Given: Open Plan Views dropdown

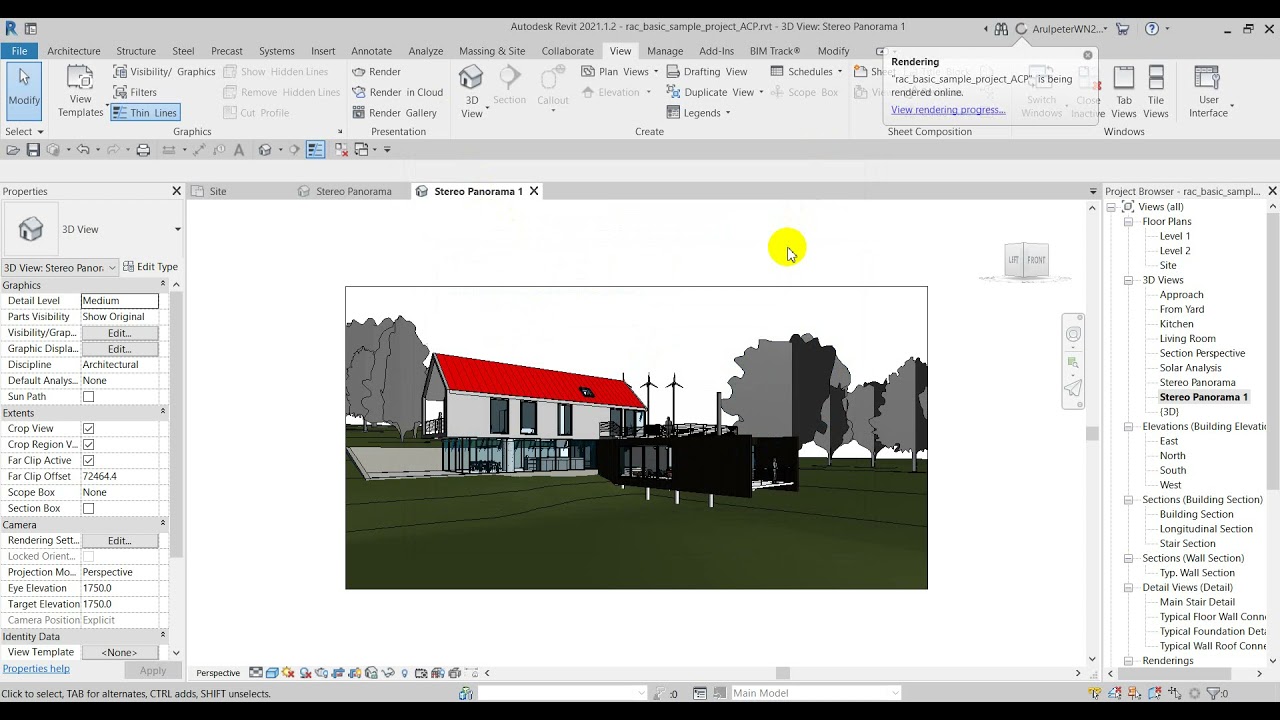Looking at the screenshot, I should [620, 72].
